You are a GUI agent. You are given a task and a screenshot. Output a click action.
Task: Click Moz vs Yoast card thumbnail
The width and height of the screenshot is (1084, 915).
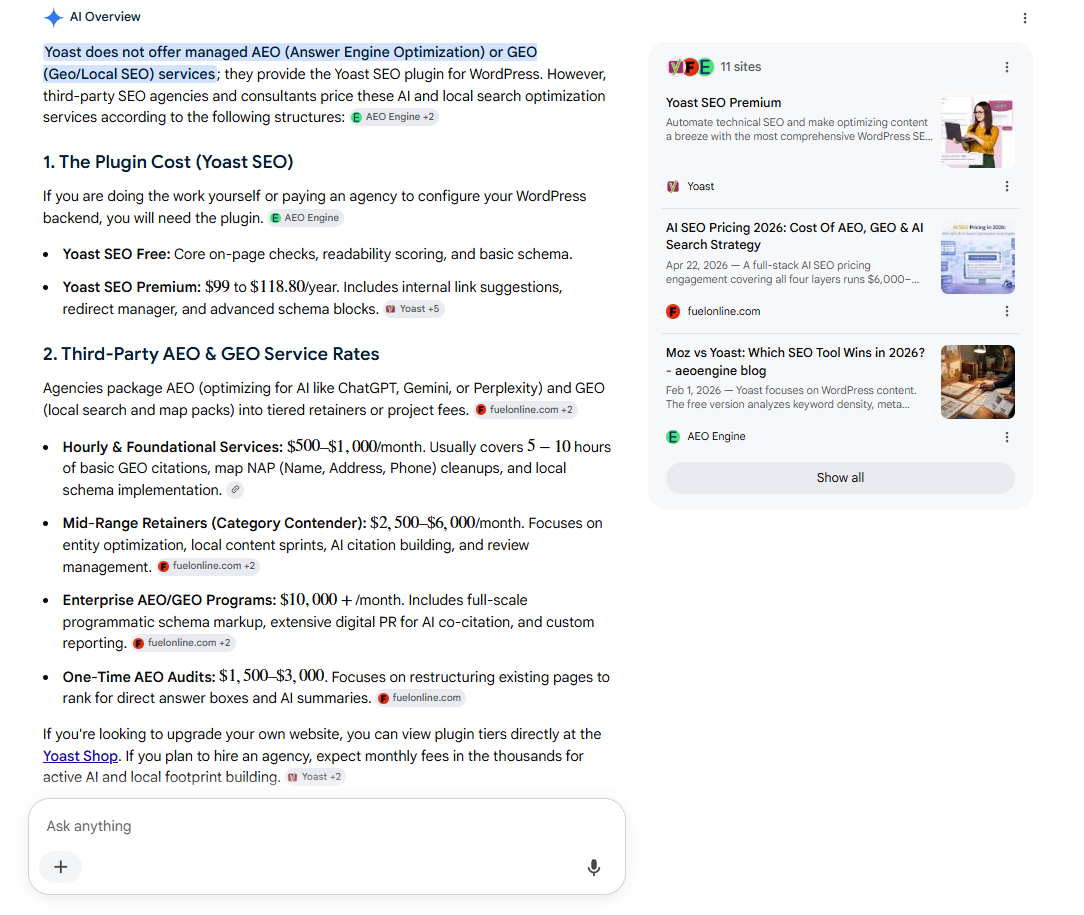tap(978, 382)
